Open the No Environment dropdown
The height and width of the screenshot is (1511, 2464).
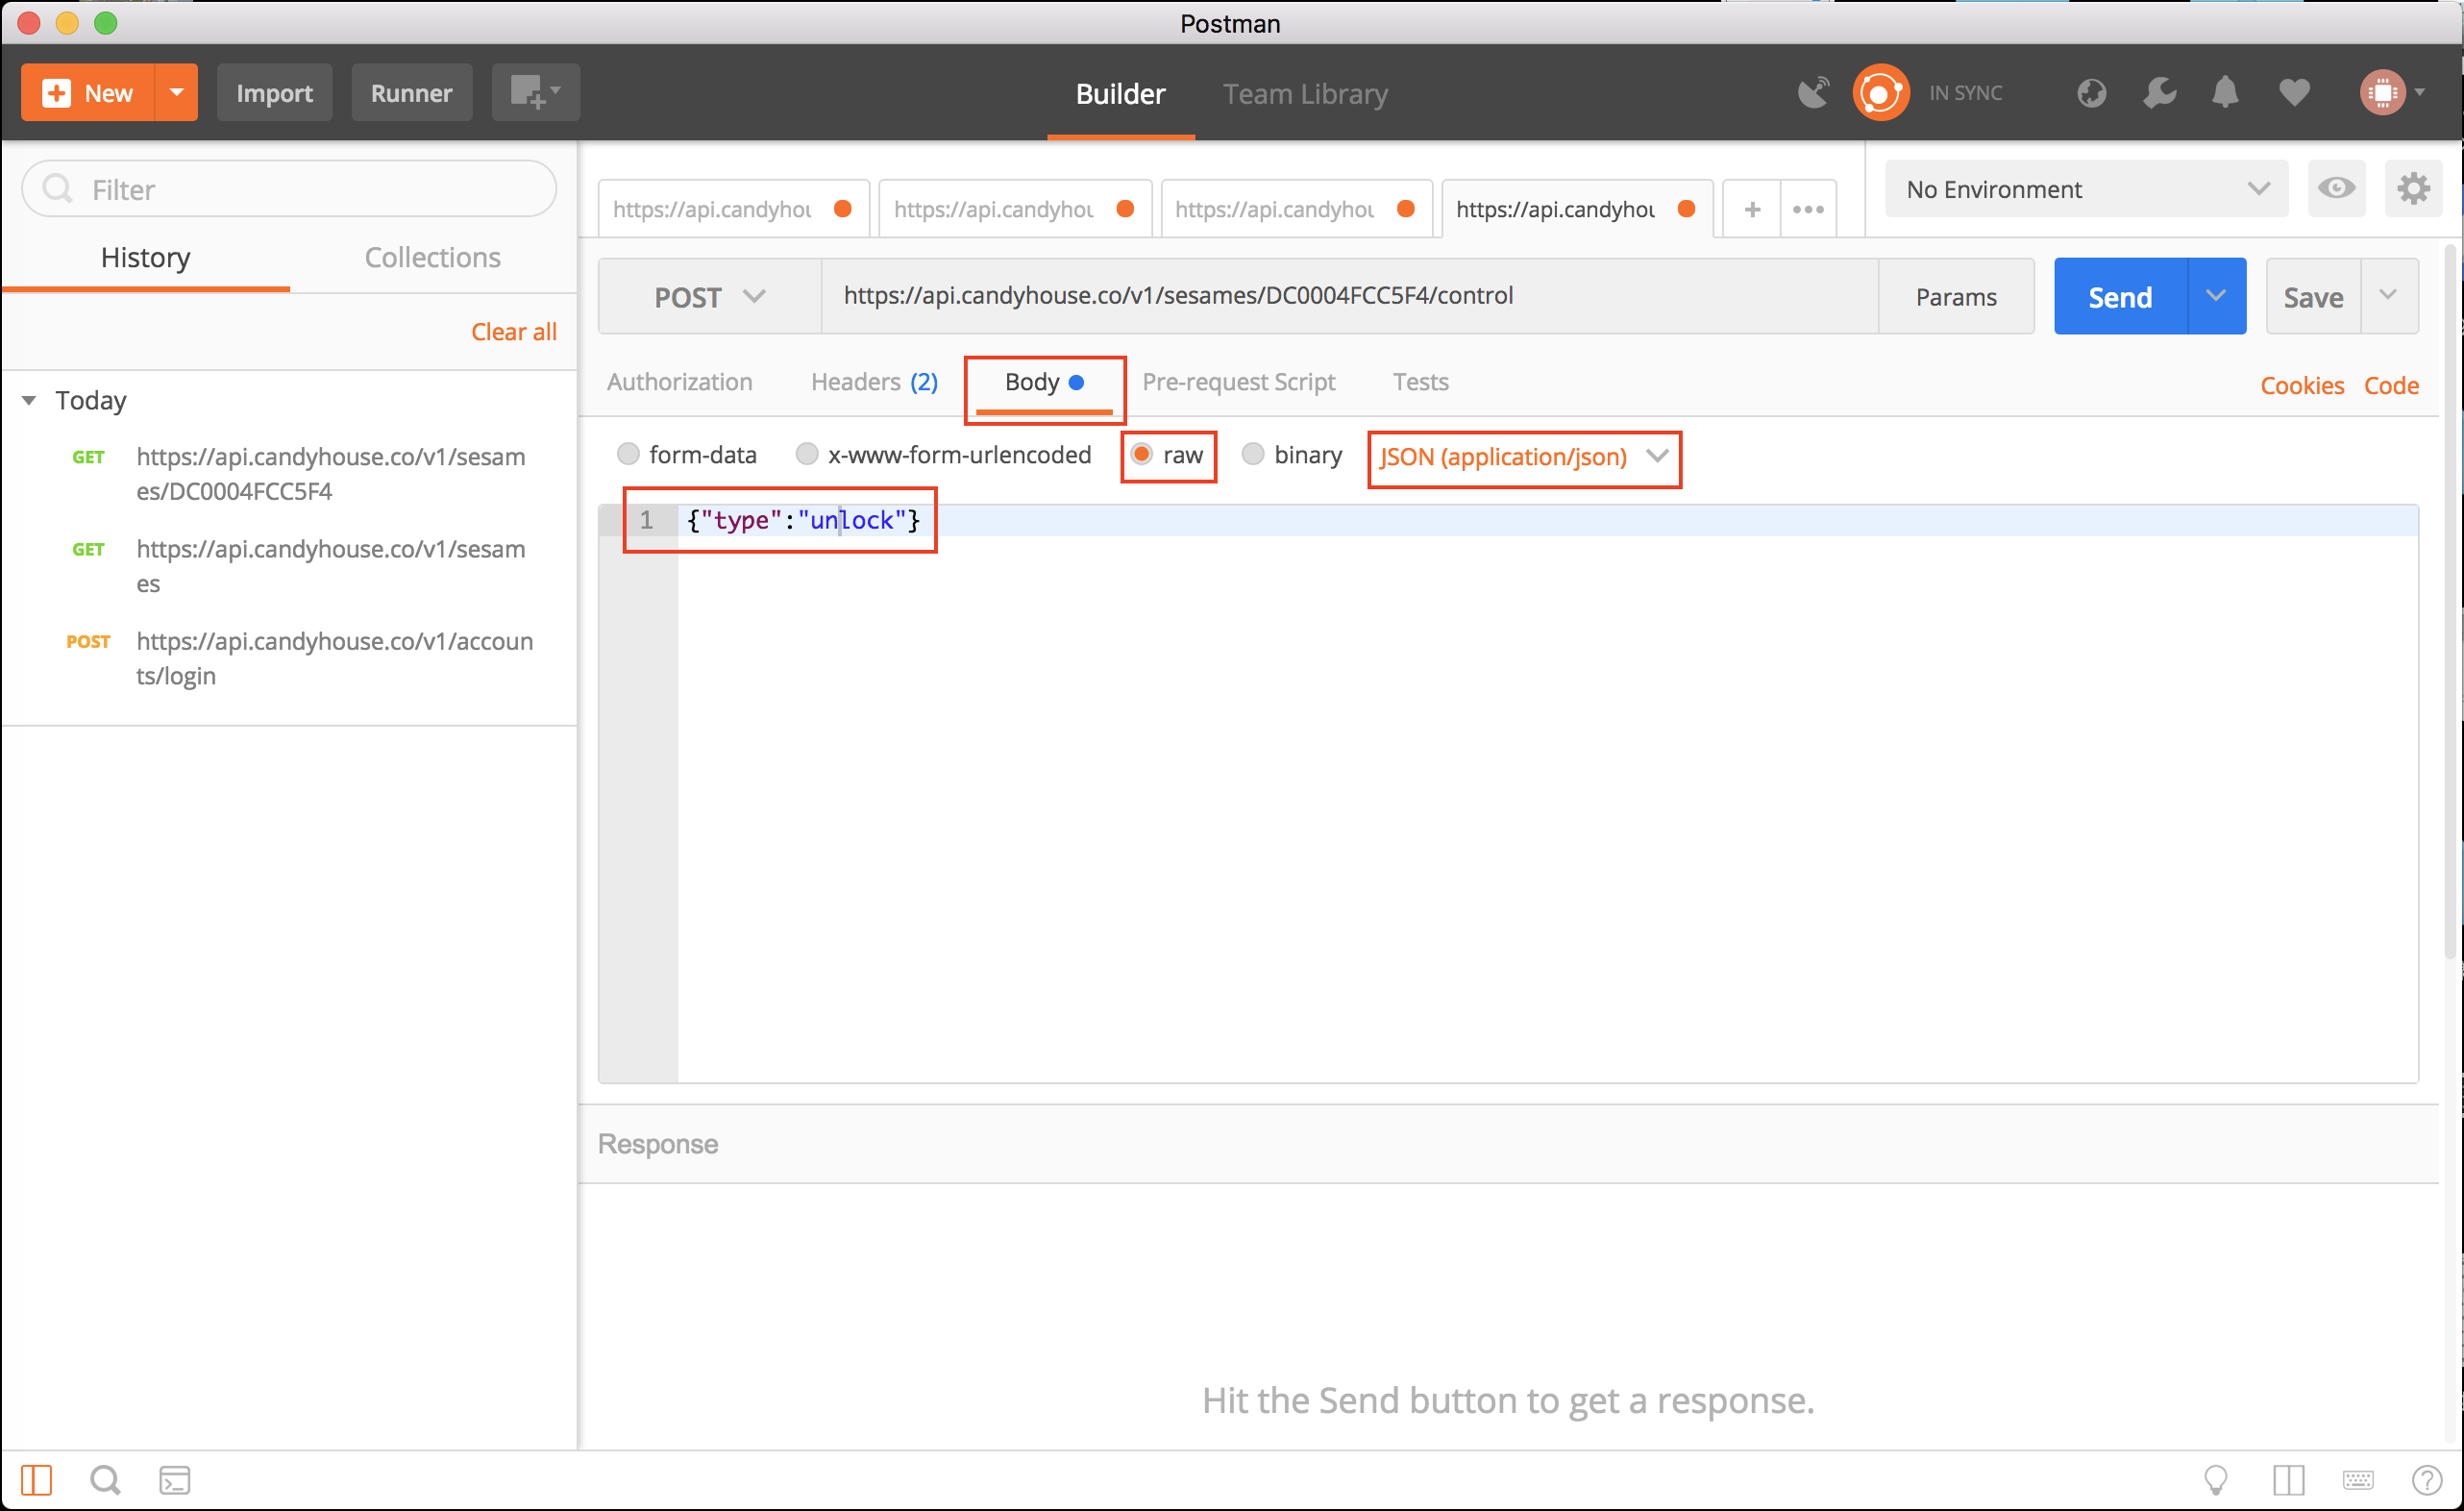(2086, 189)
